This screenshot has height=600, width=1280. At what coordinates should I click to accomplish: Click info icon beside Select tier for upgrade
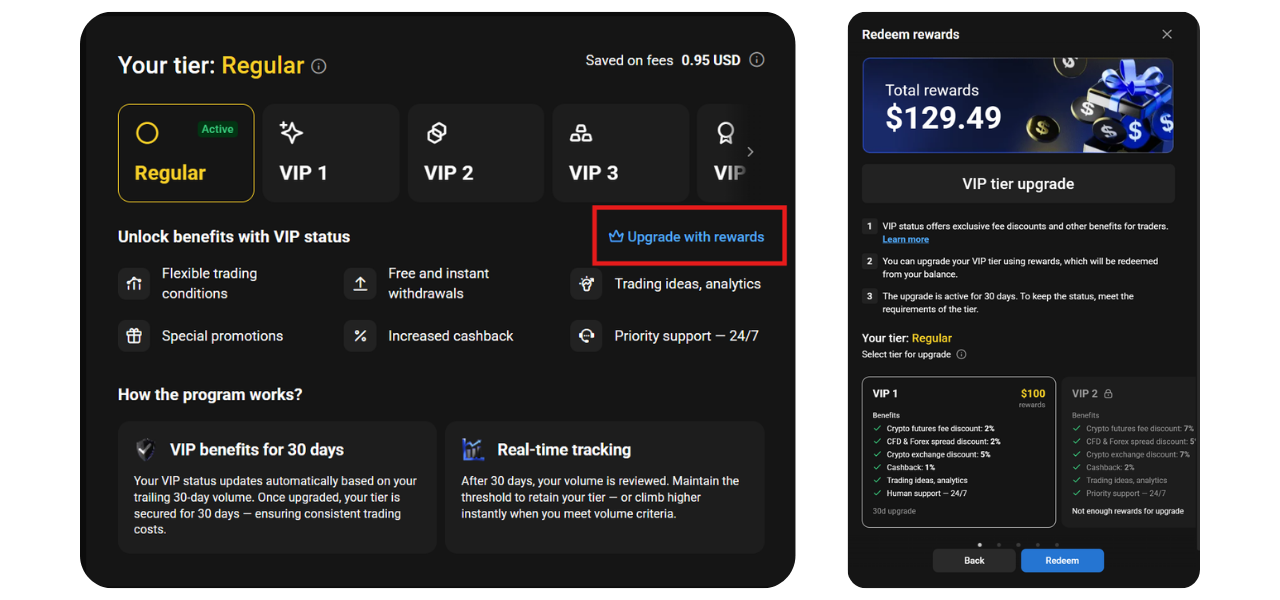pos(961,355)
